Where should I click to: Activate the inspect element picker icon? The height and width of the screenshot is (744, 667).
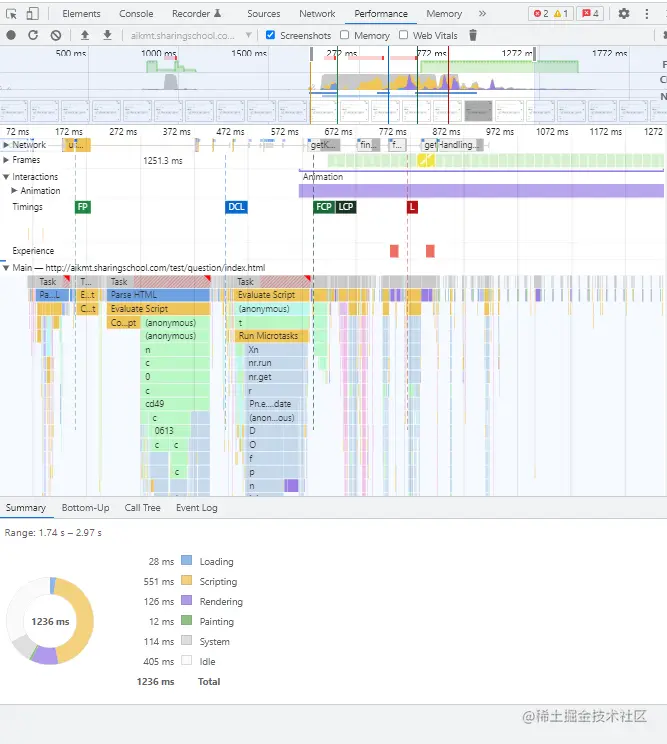11,14
